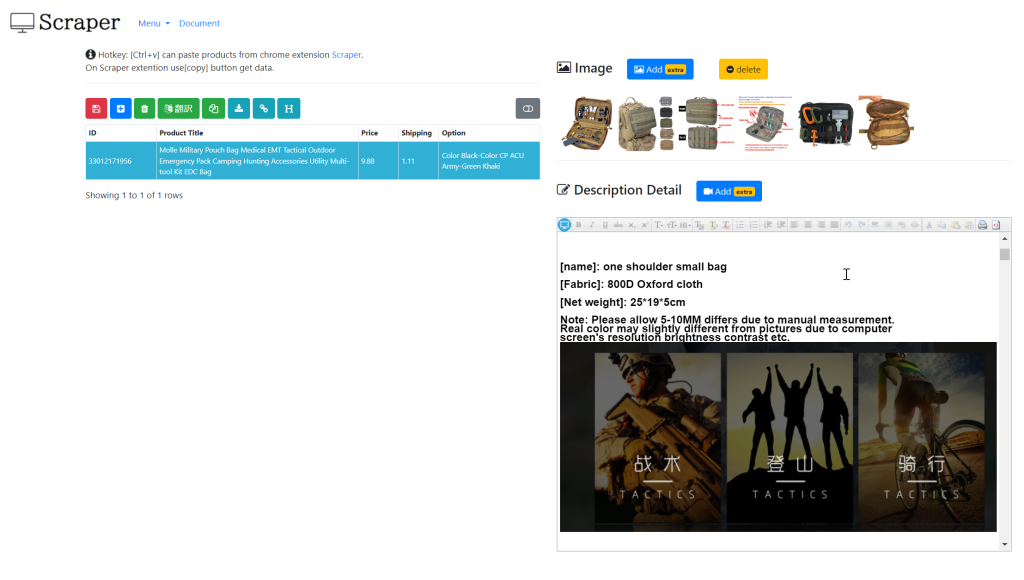Viewport: 1024px width, 580px height.
Task: Toggle the gray switch button above table
Action: pyautogui.click(x=527, y=108)
